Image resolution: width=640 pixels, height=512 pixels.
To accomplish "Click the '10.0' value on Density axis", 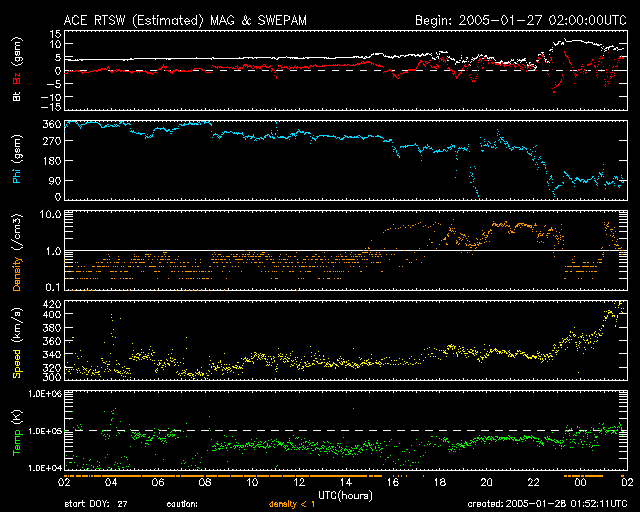I will pos(50,214).
